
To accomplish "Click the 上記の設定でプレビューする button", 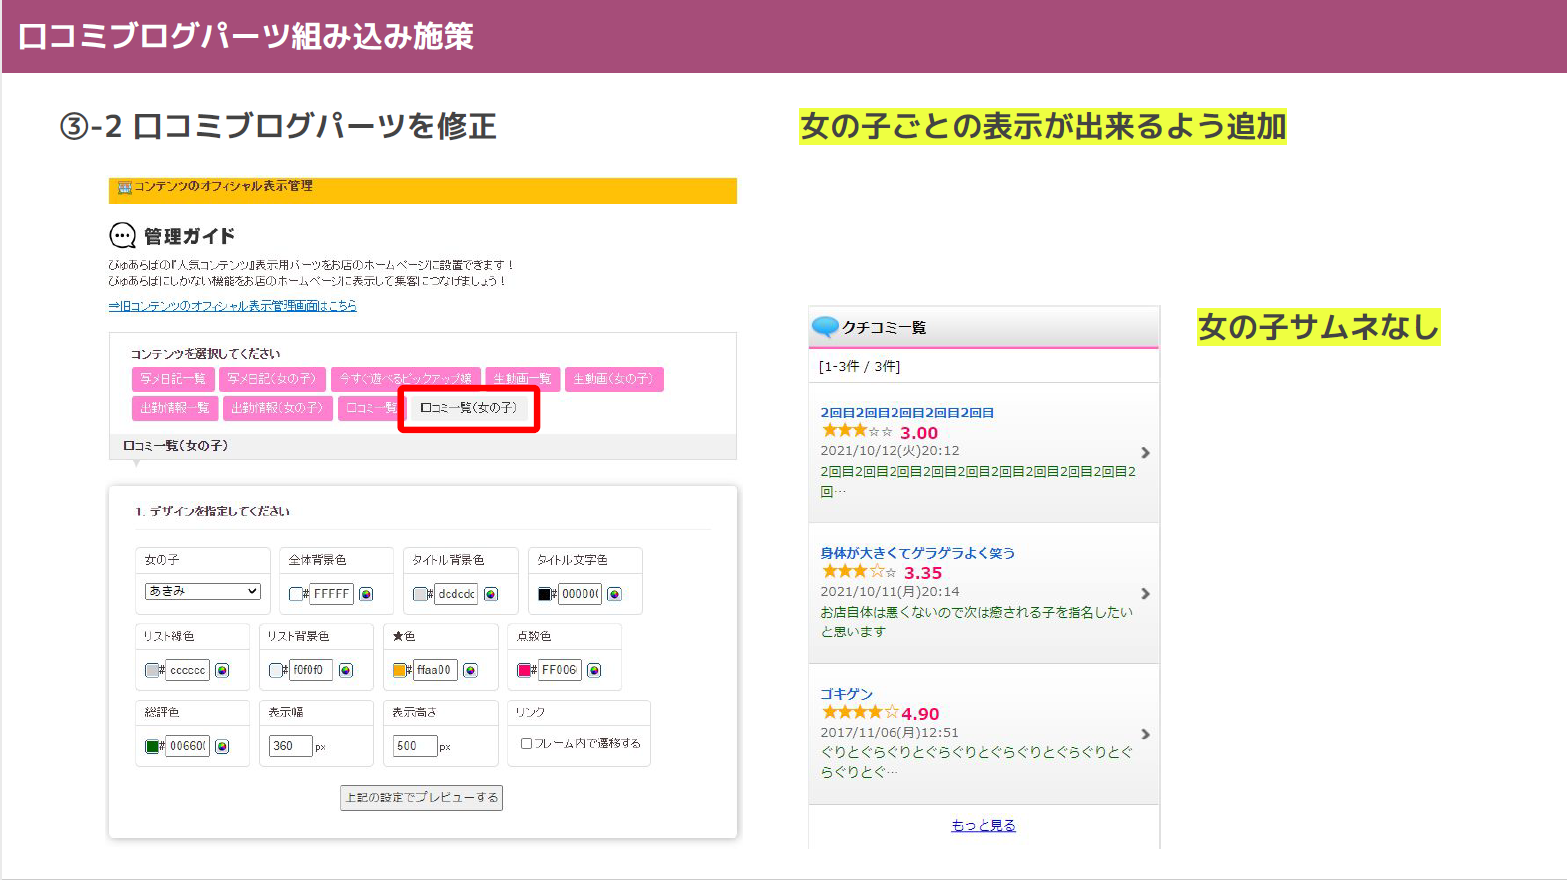I will point(421,797).
